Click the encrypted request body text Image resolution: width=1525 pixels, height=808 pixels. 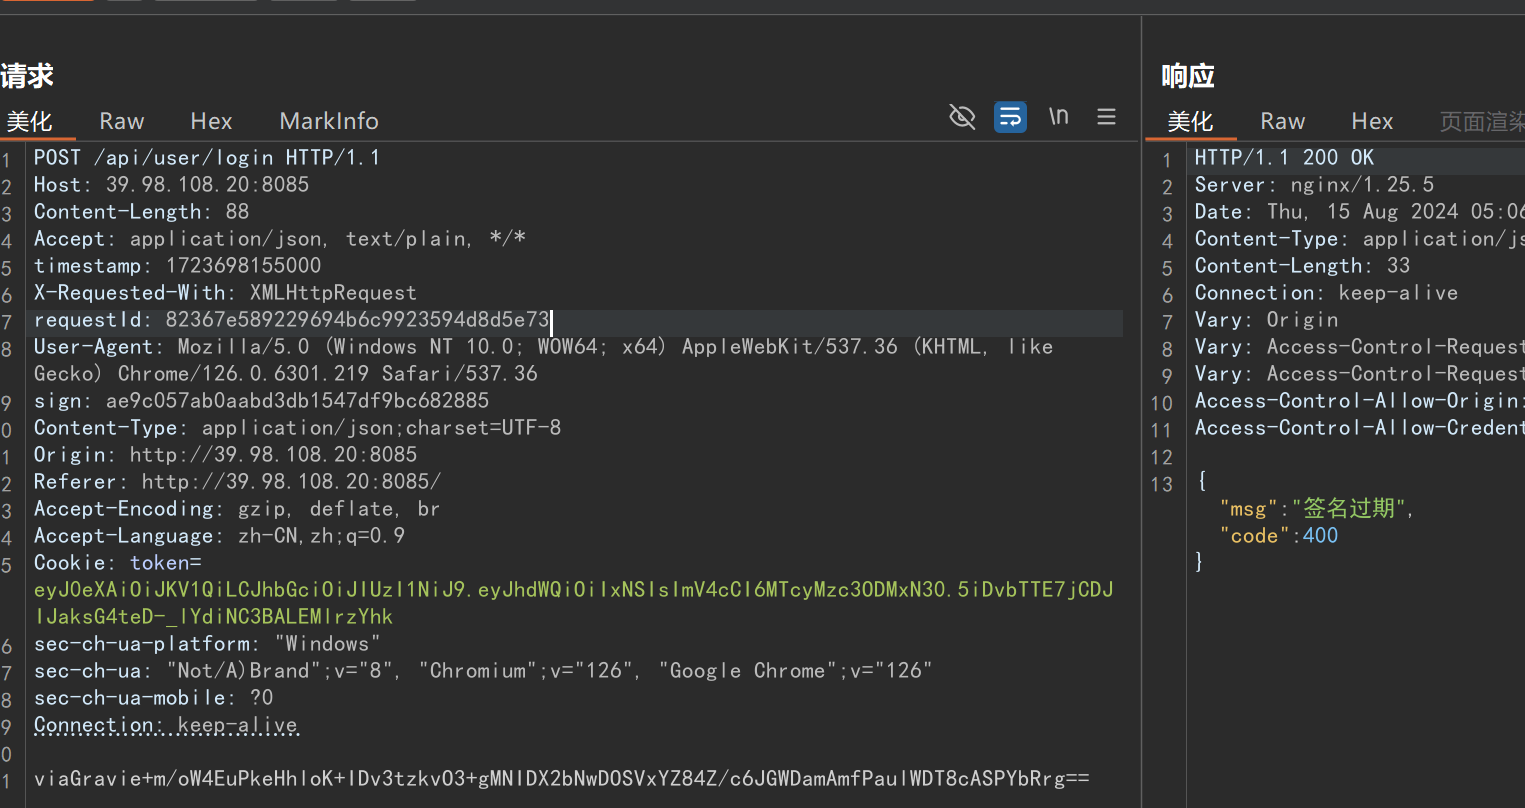click(x=561, y=779)
